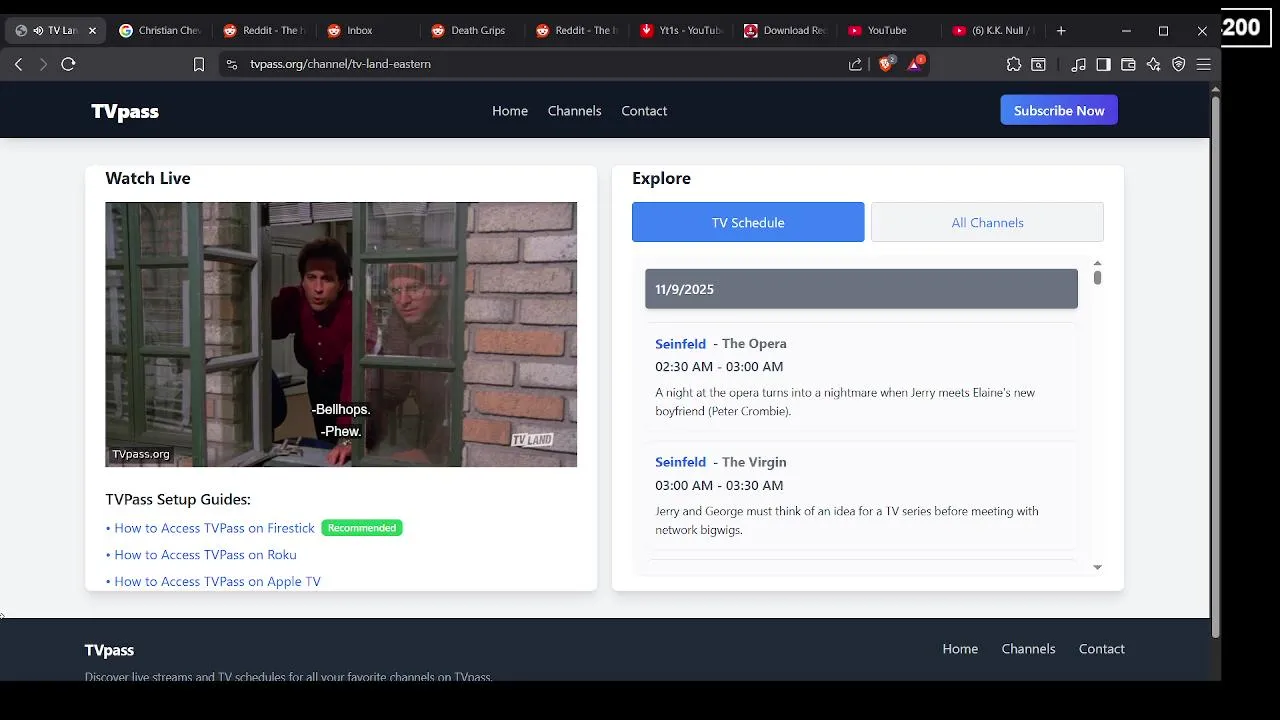Screen dimensions: 1280x720
Task: Open Channels in the top navigation
Action: (x=574, y=111)
